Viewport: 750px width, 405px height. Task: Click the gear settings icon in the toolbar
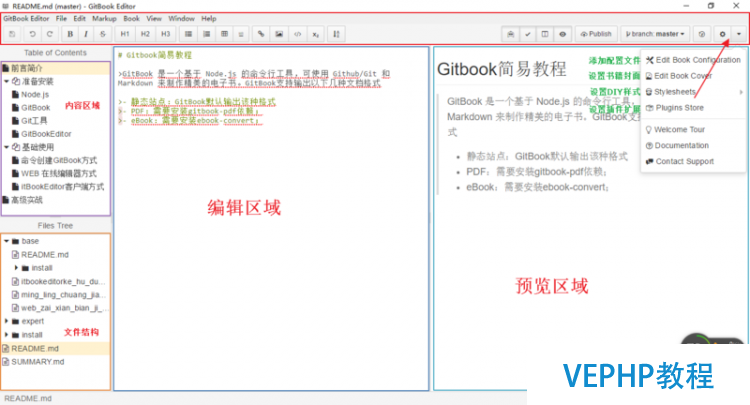[x=723, y=34]
